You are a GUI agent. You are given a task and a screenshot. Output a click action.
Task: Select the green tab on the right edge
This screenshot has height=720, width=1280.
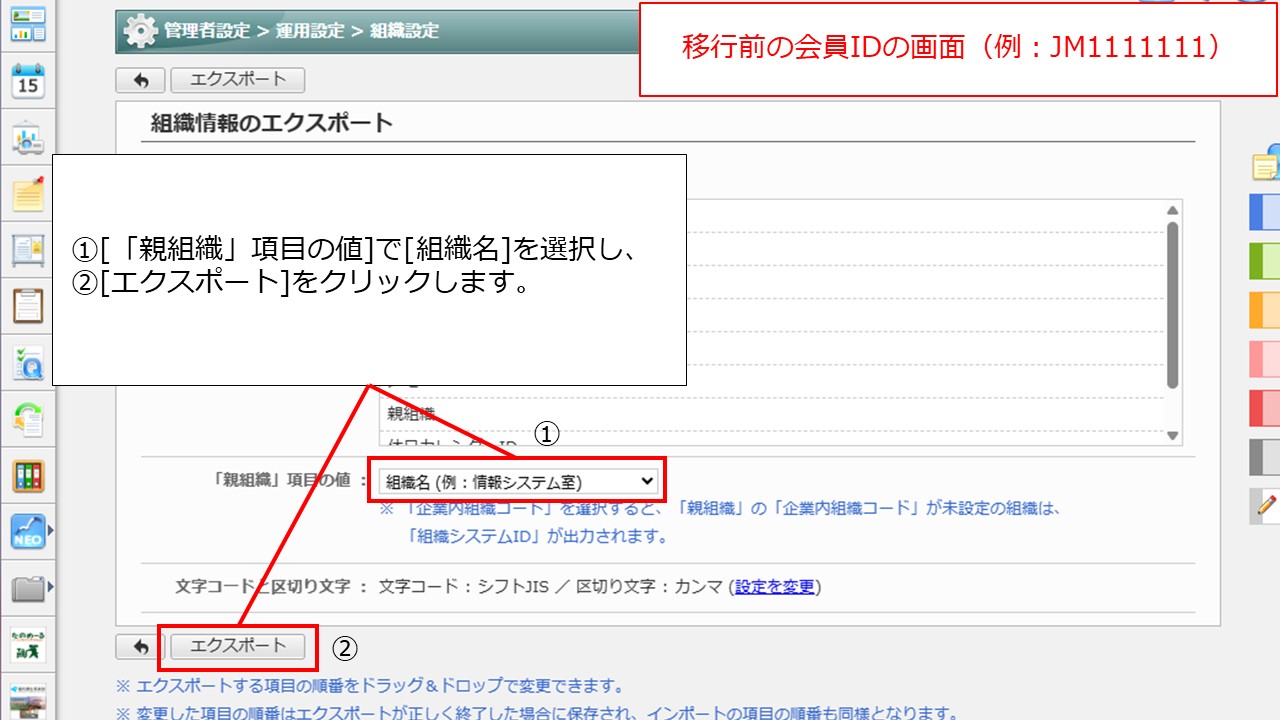click(1265, 261)
